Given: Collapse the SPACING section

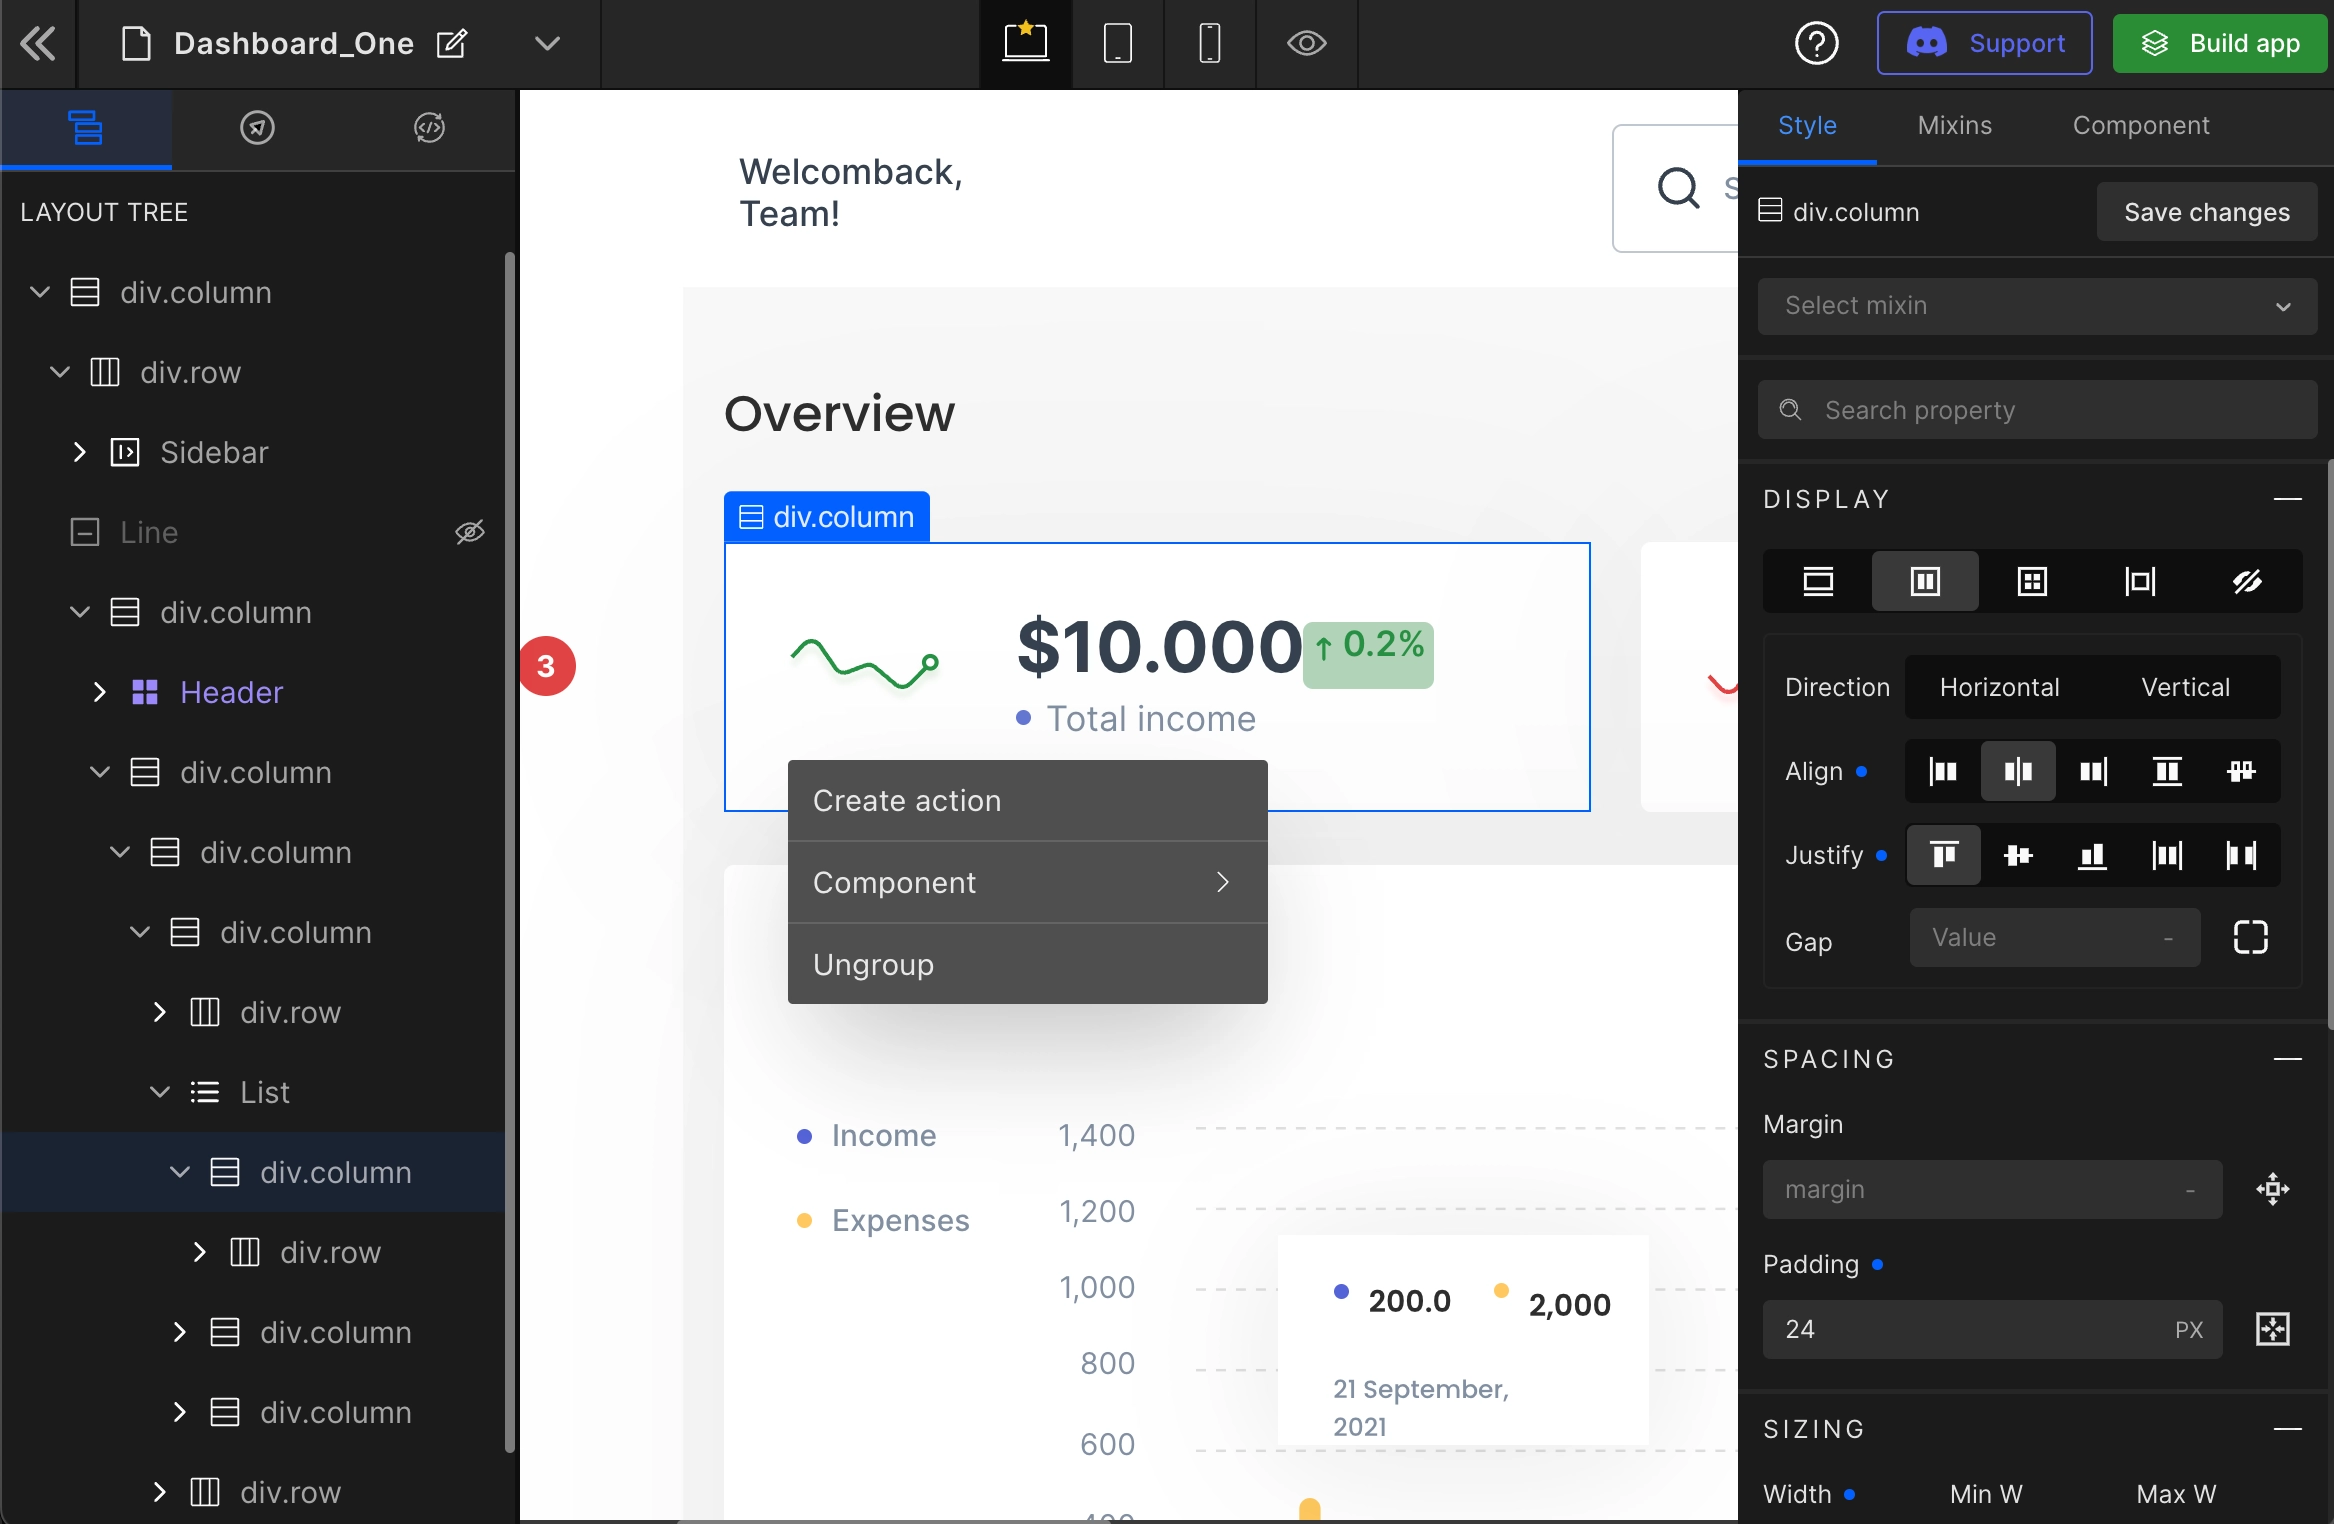Looking at the screenshot, I should pyautogui.click(x=2287, y=1059).
